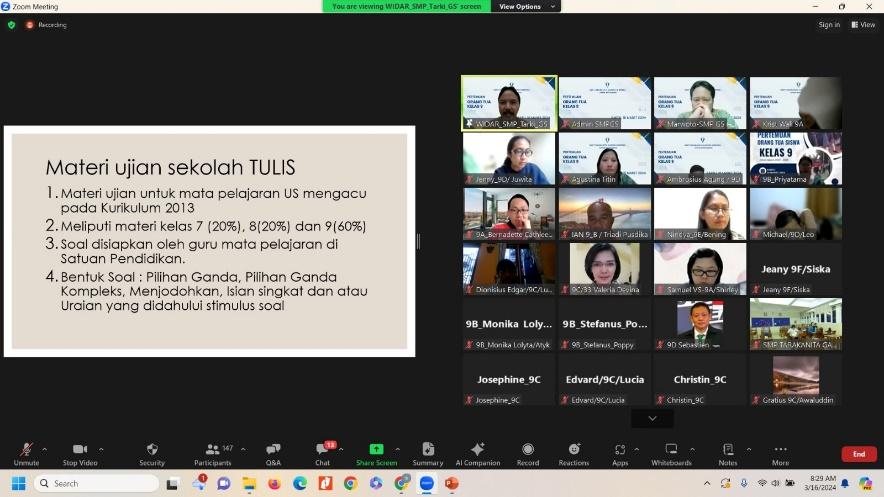Click the divider handle beside the shared slide
Viewport: 884px width, 497px height.
coord(418,241)
